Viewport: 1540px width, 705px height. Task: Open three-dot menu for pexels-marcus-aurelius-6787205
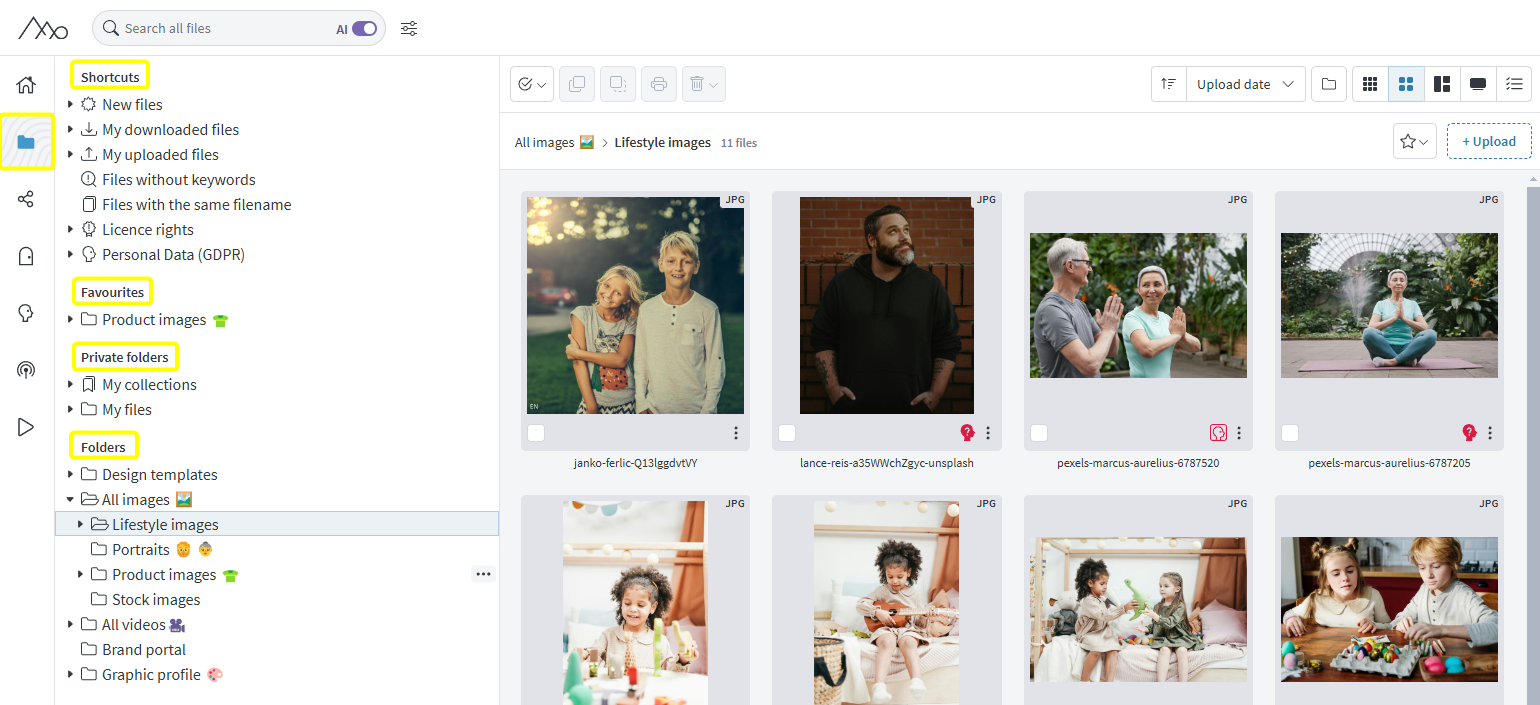click(x=1490, y=433)
